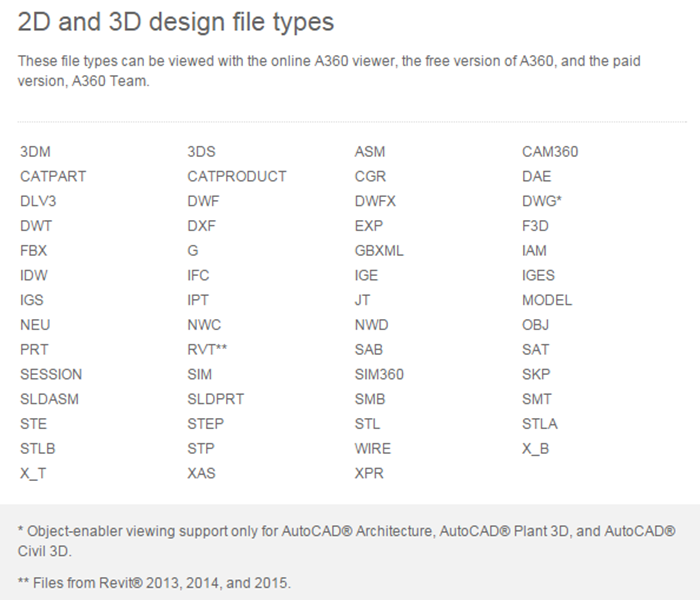
Task: Click the 'Files from Revit' footnote
Action: [154, 583]
